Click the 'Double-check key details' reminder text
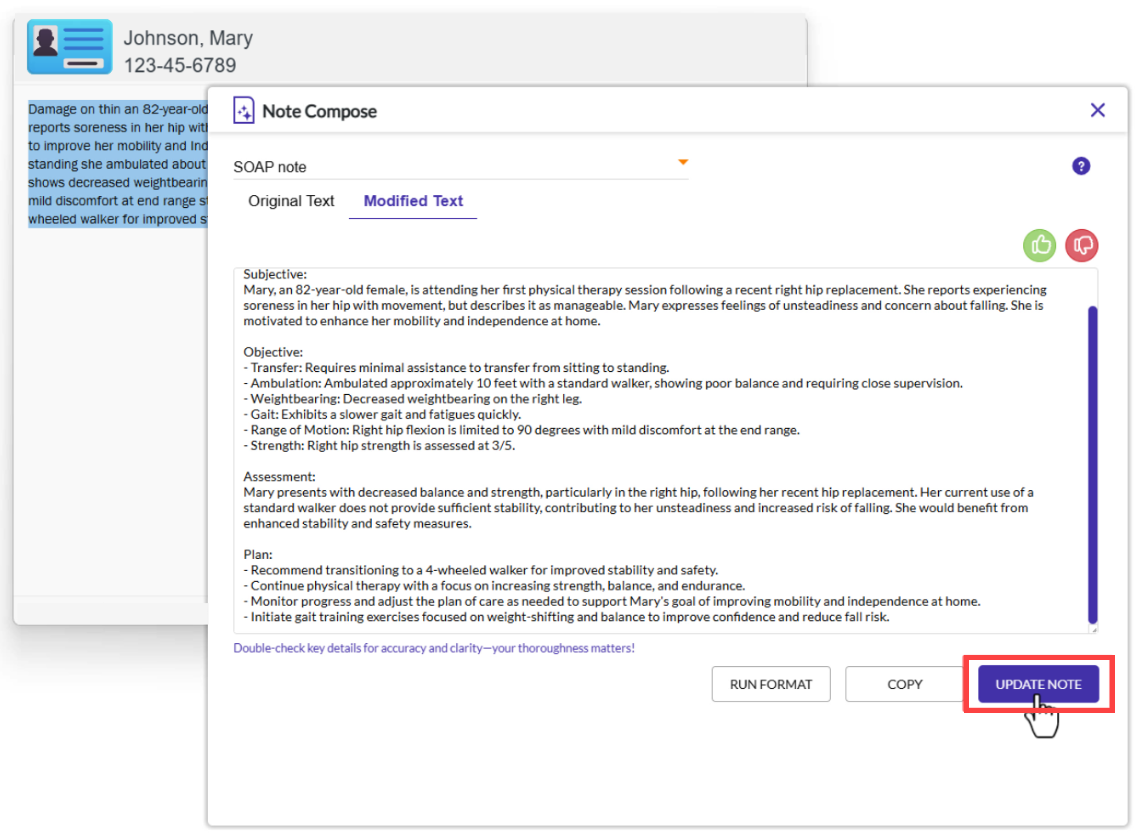 [434, 648]
